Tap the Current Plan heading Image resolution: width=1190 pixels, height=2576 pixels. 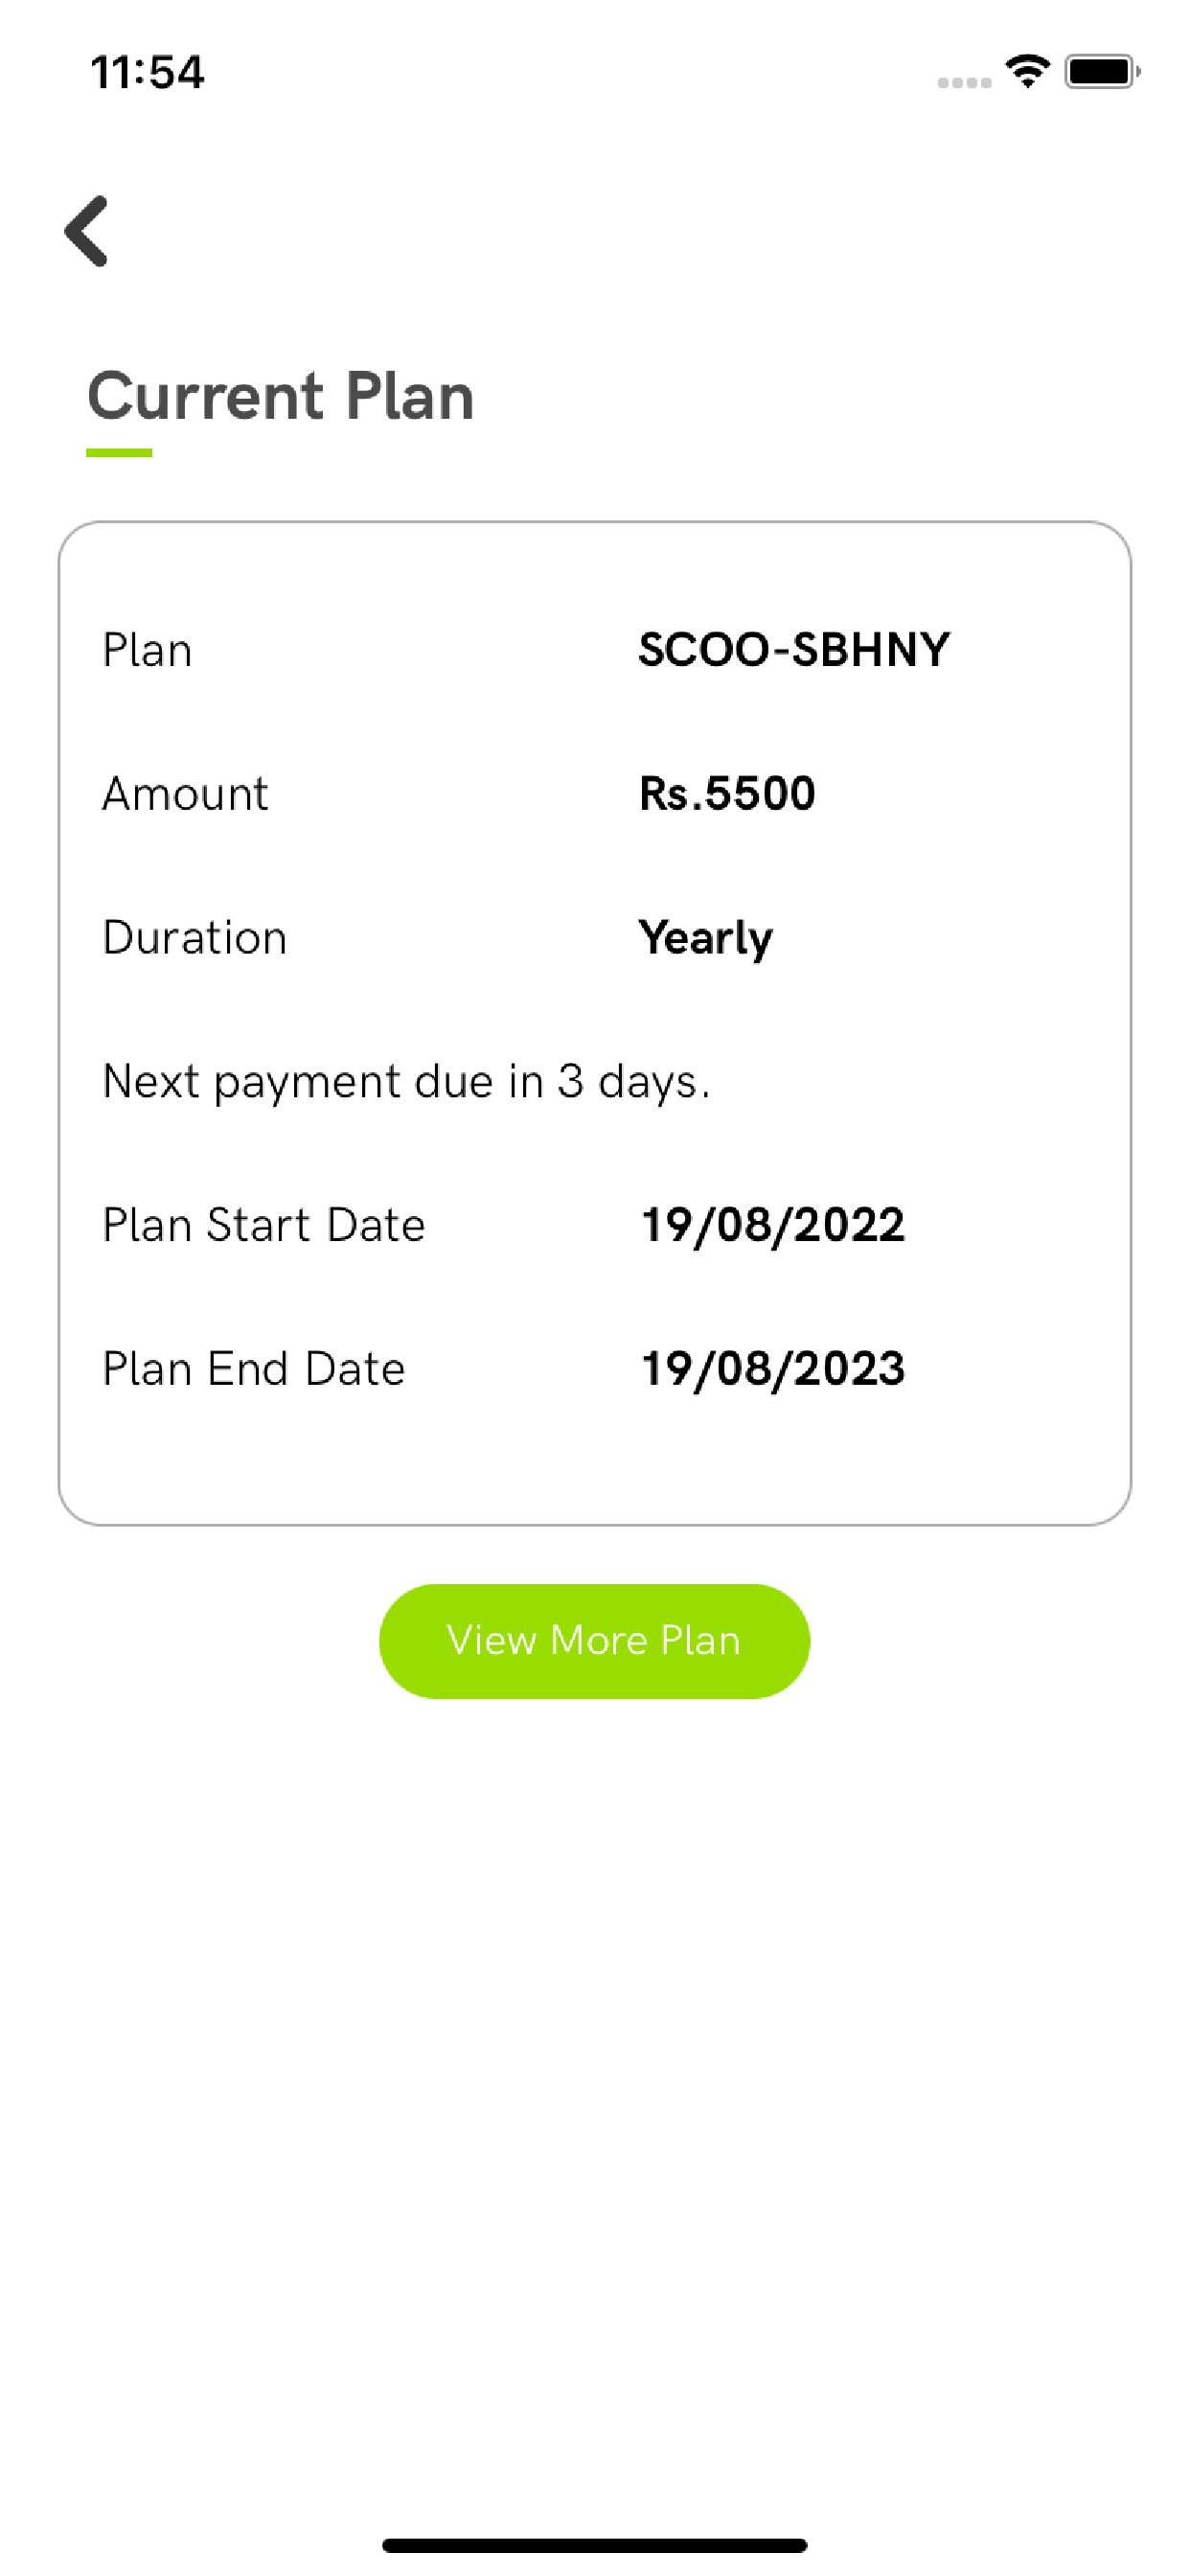[x=280, y=396]
